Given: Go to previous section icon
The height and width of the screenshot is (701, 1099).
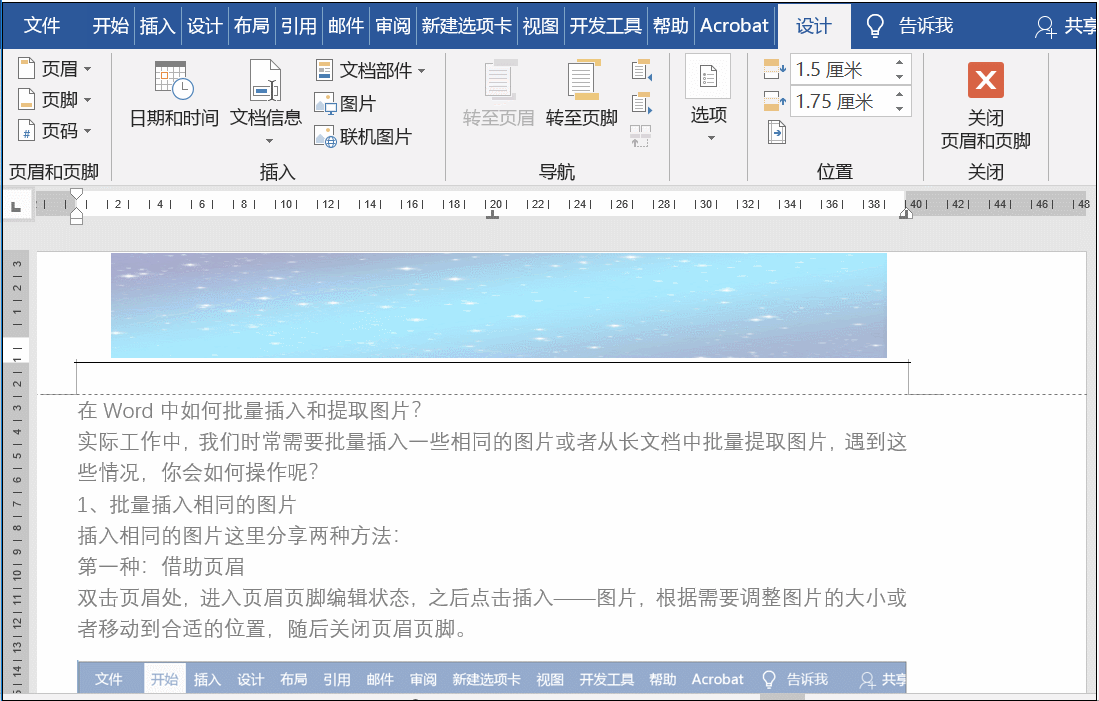Looking at the screenshot, I should 641,70.
